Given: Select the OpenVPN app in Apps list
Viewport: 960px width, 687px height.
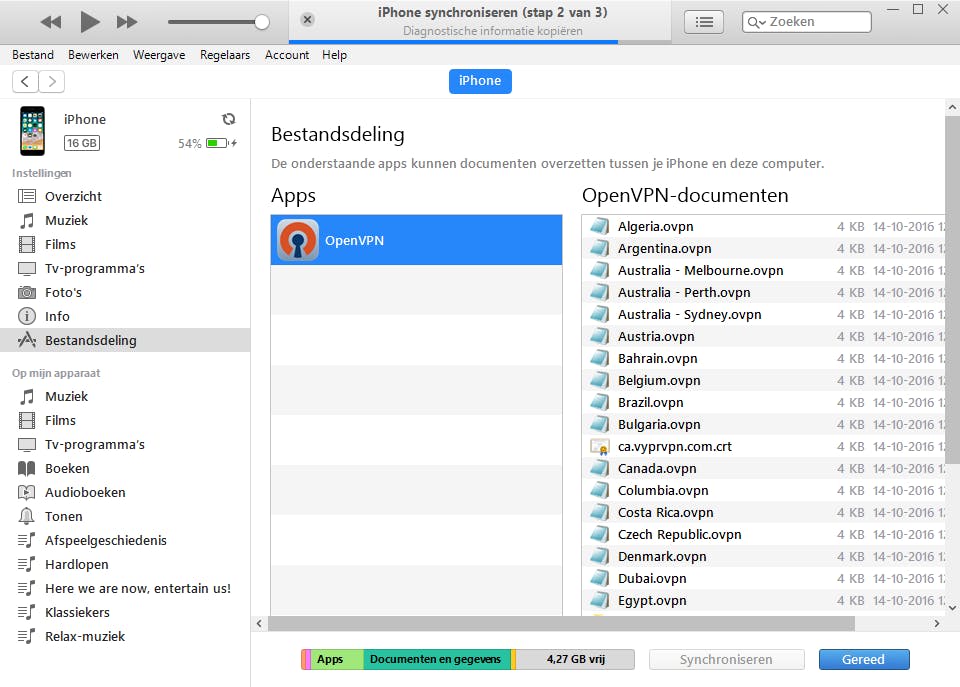Looking at the screenshot, I should 416,240.
